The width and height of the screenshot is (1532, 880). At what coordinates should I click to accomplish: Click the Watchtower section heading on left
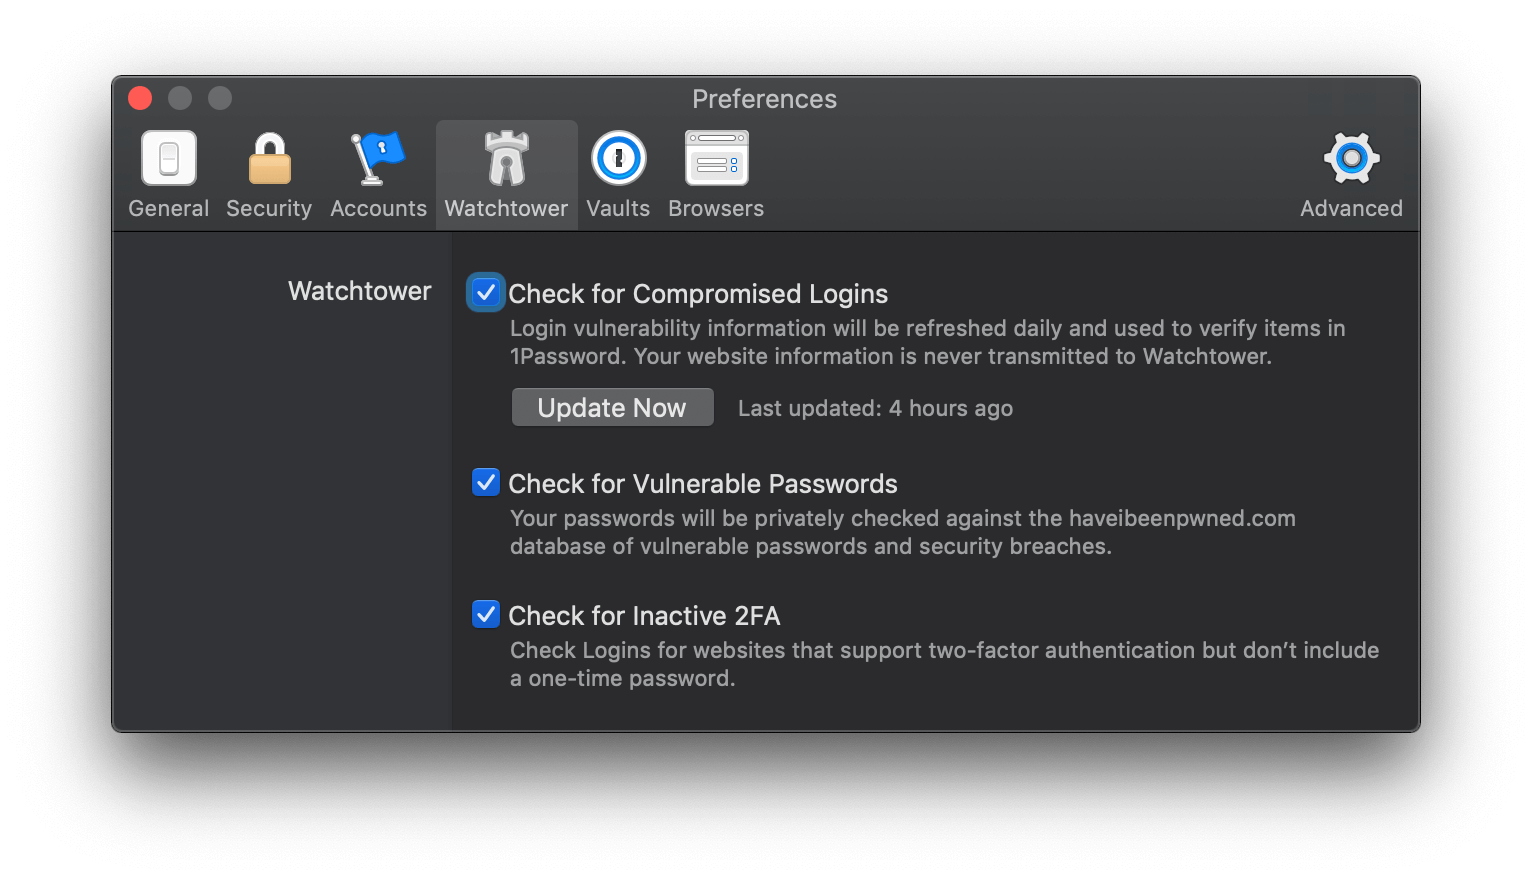tap(360, 291)
